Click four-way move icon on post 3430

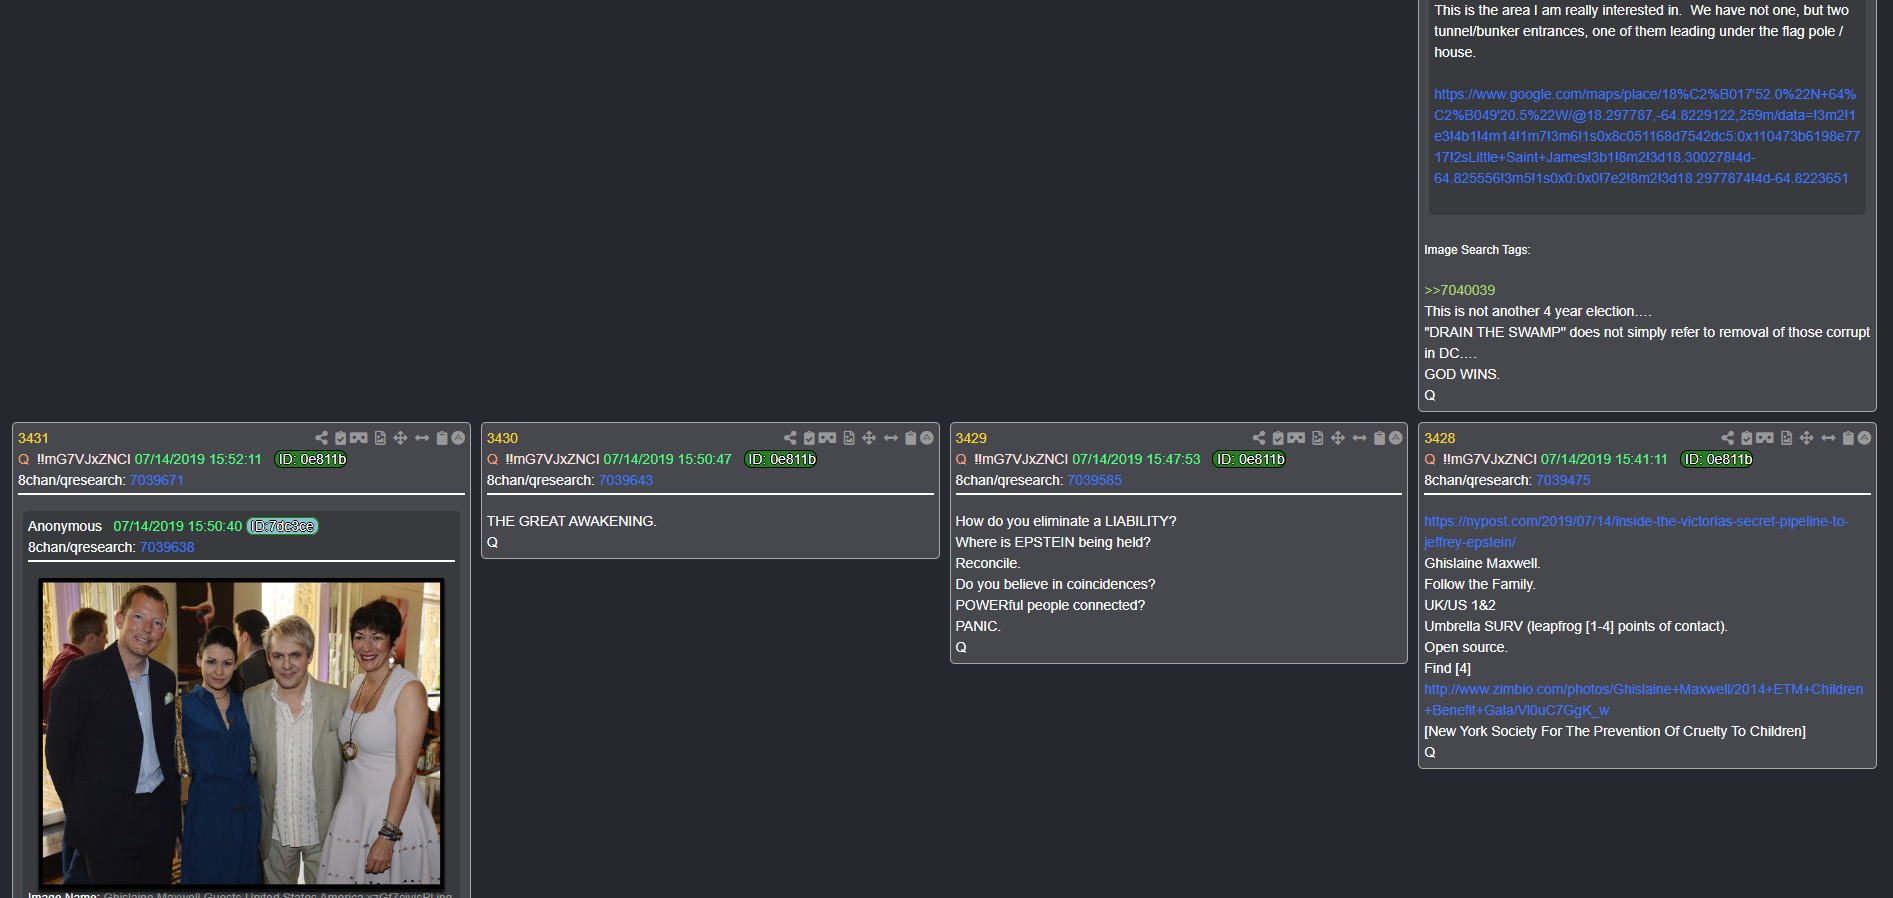869,438
